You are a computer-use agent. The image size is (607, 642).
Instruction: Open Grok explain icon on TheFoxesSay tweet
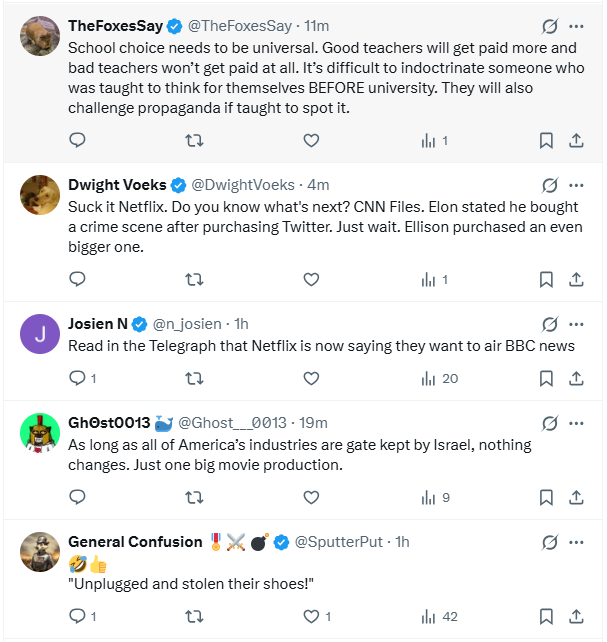549,26
